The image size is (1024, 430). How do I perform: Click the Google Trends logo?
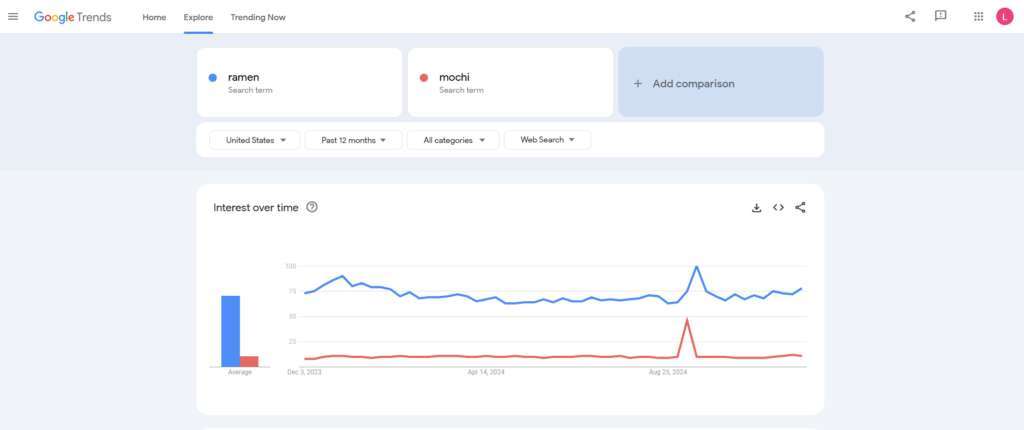[x=73, y=18]
